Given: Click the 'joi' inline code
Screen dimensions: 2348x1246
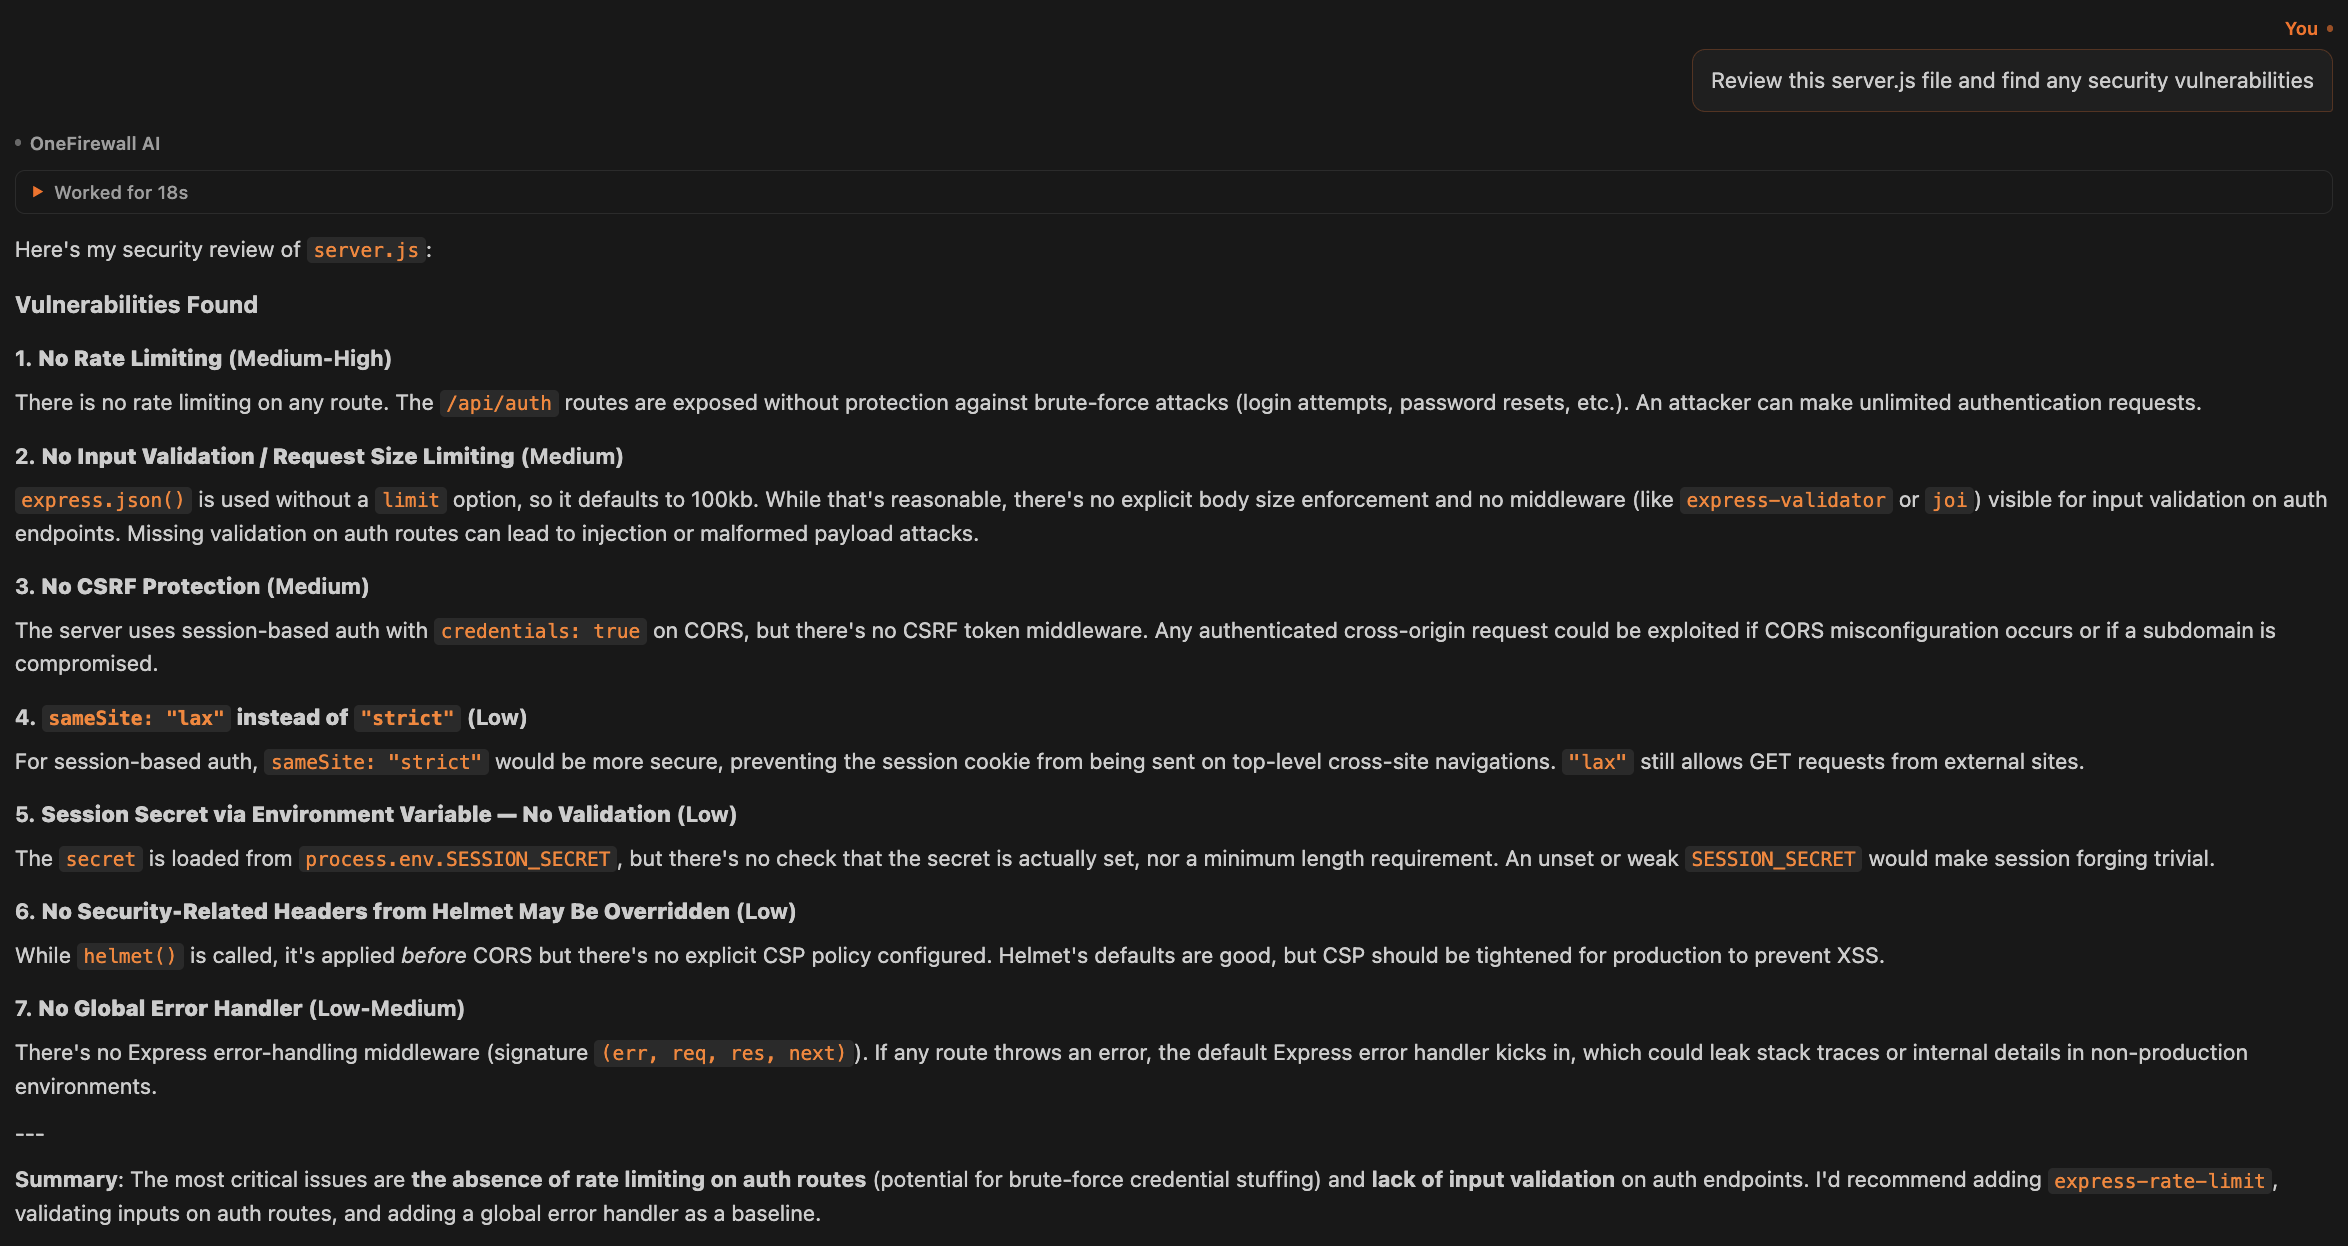Looking at the screenshot, I should click(1950, 500).
